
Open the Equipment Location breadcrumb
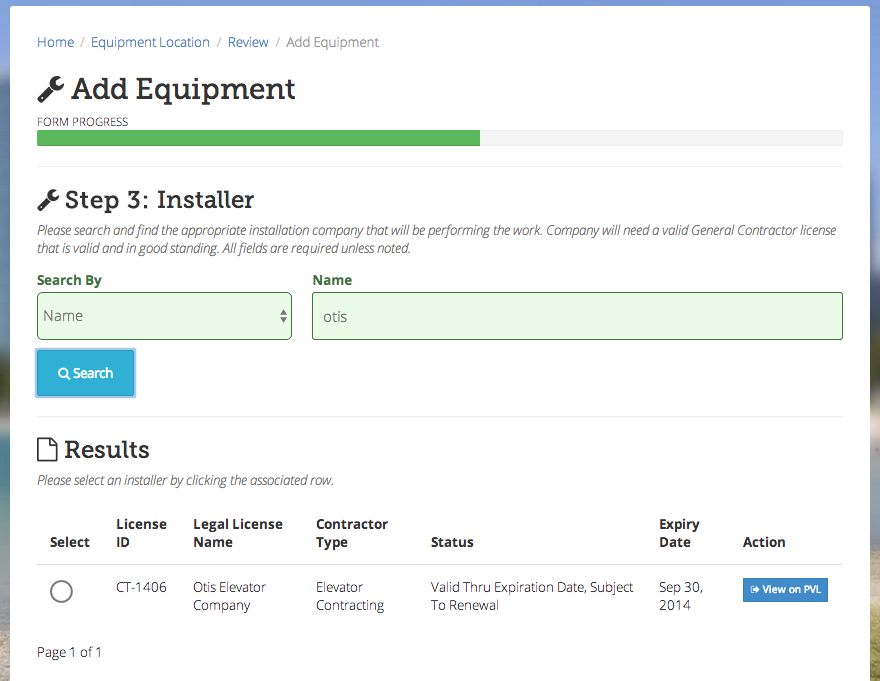150,42
